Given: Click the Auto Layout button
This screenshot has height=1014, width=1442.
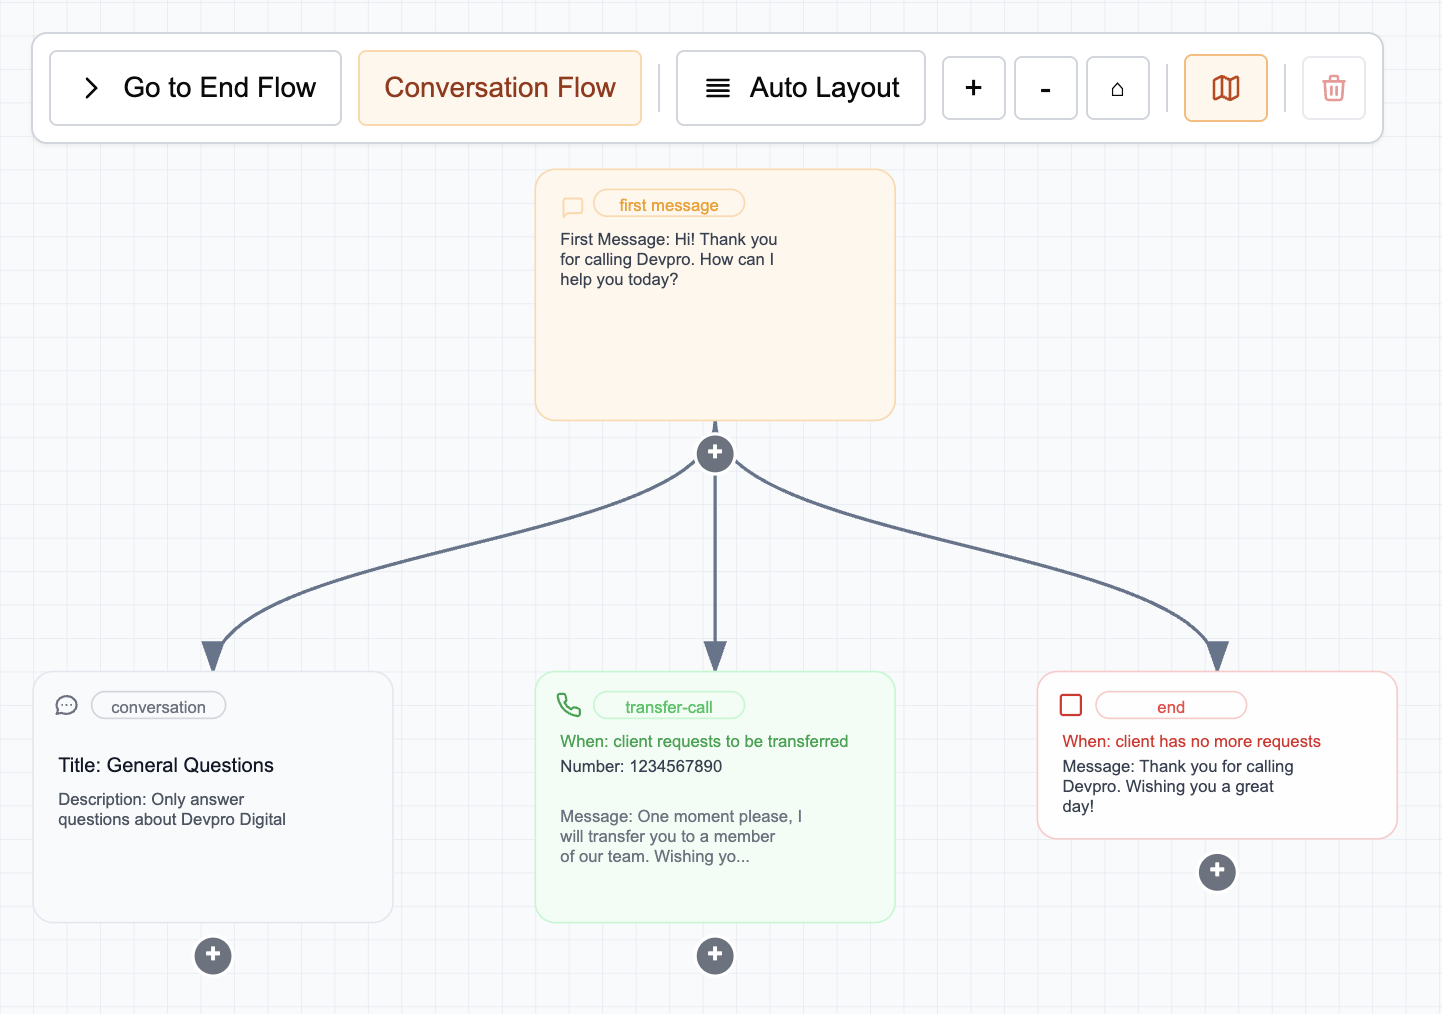Looking at the screenshot, I should tap(800, 88).
